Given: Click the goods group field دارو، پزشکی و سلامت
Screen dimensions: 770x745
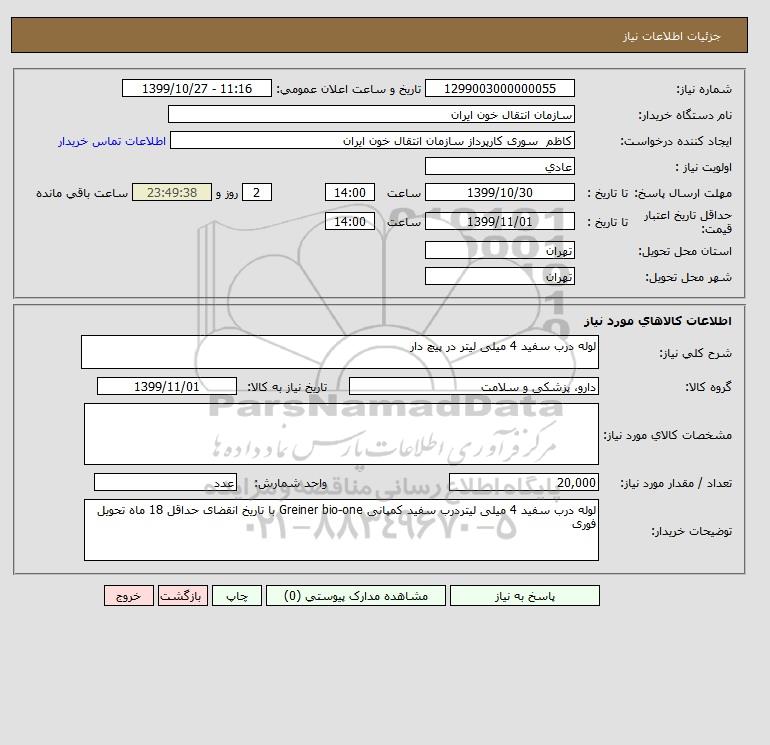Looking at the screenshot, I should (473, 386).
